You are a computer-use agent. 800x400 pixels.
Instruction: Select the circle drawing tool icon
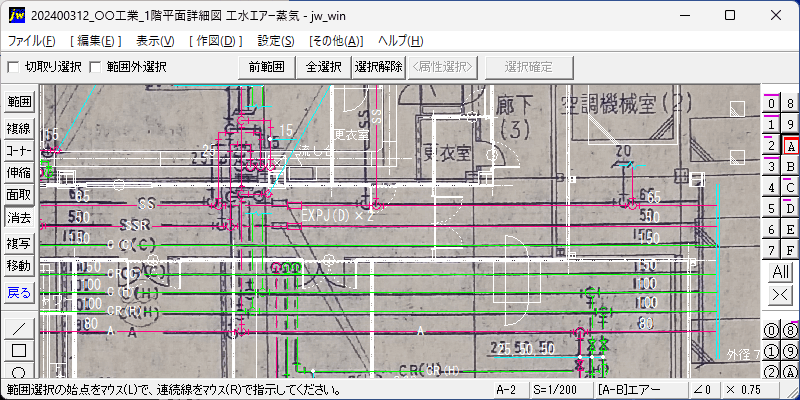pos(19,371)
